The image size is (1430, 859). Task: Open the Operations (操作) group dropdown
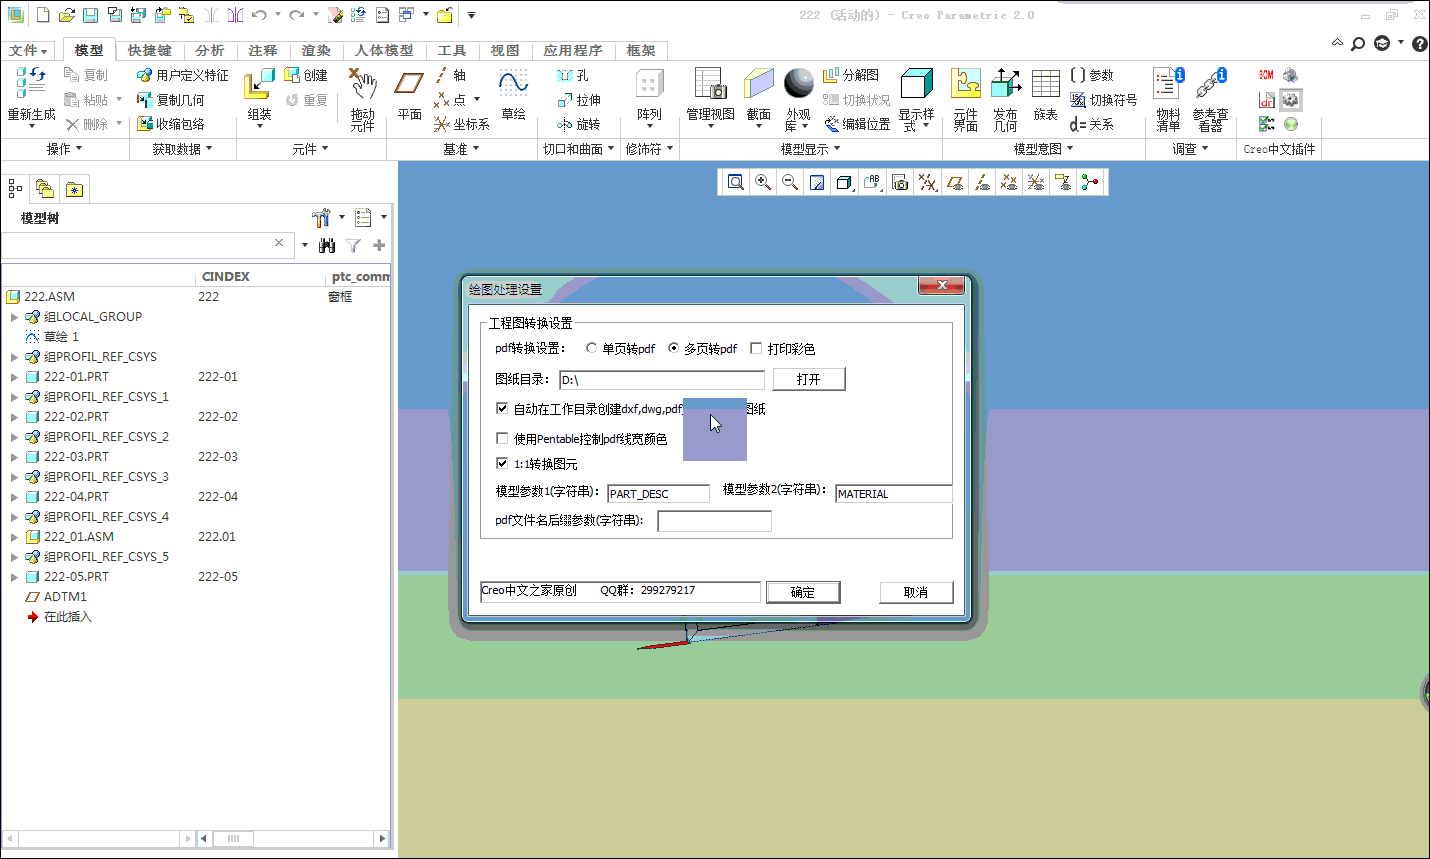65,149
